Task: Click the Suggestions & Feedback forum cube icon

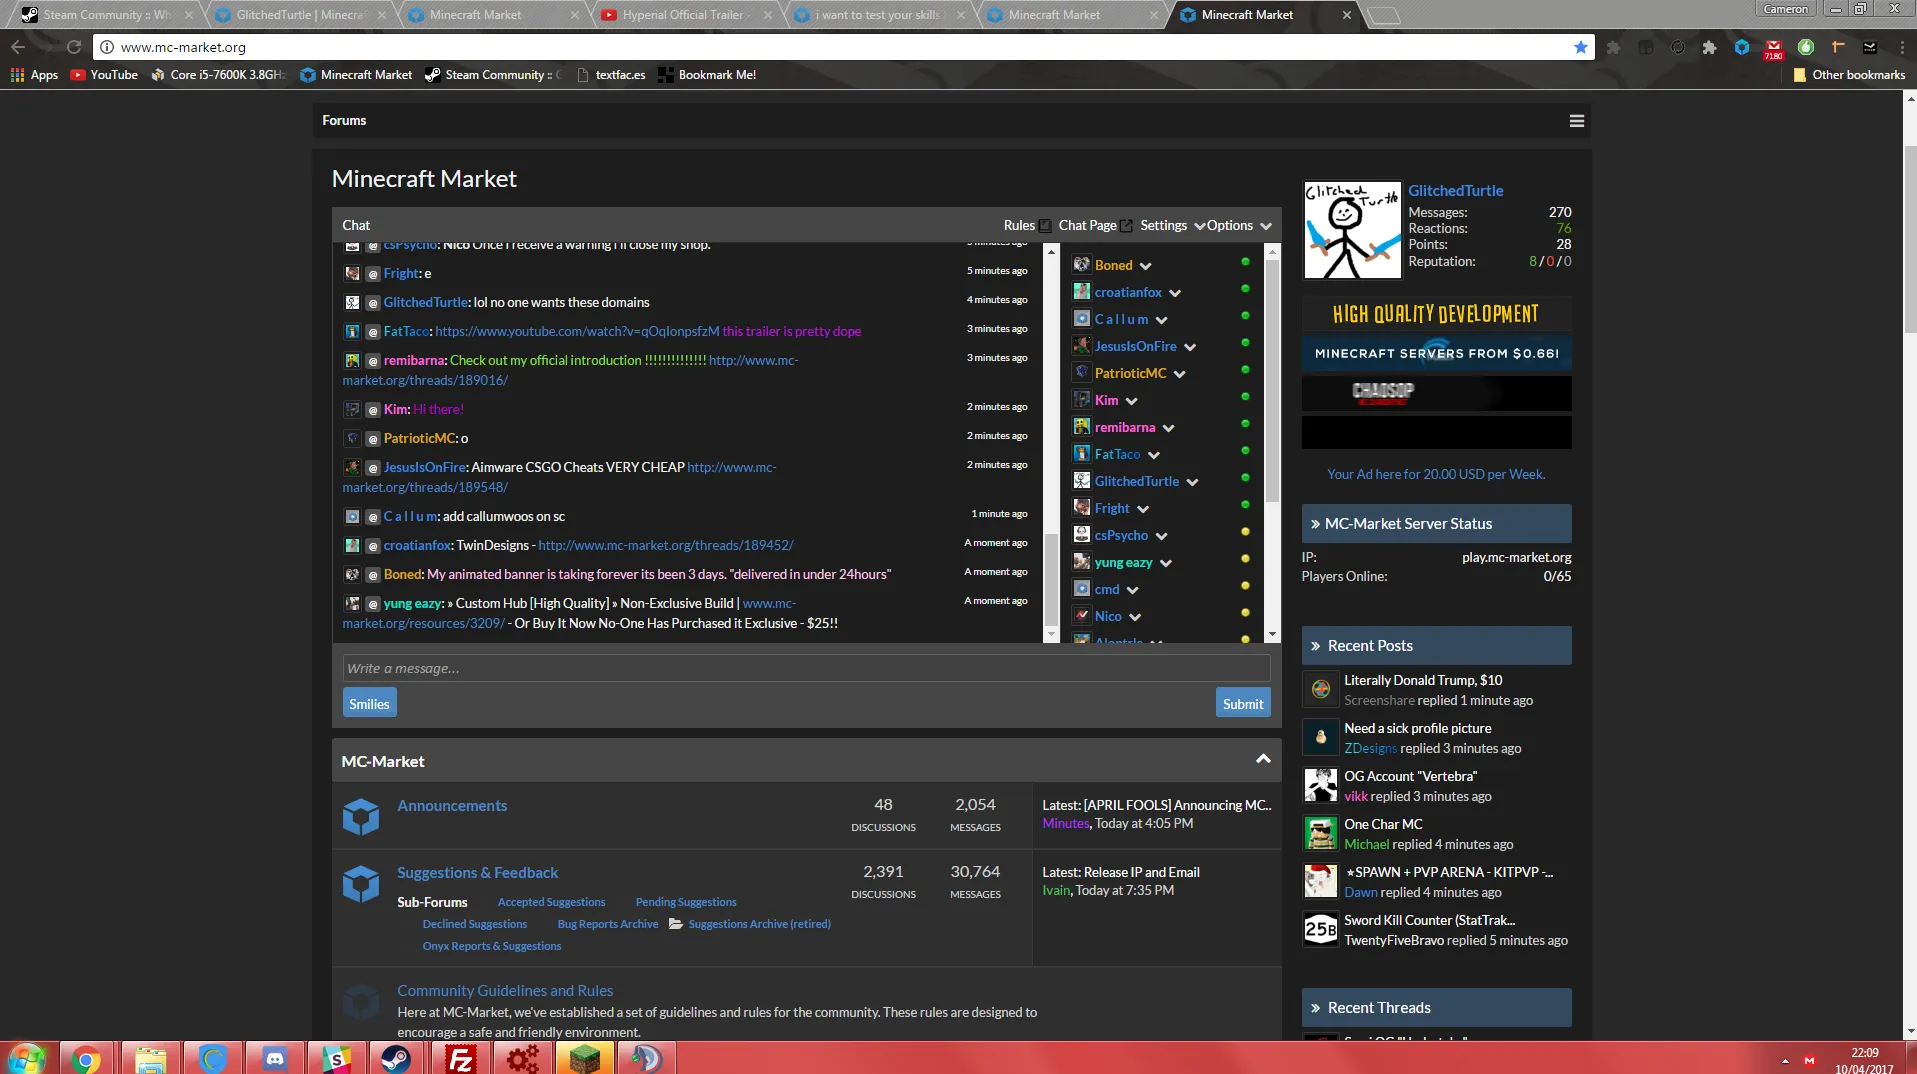Action: [x=361, y=883]
